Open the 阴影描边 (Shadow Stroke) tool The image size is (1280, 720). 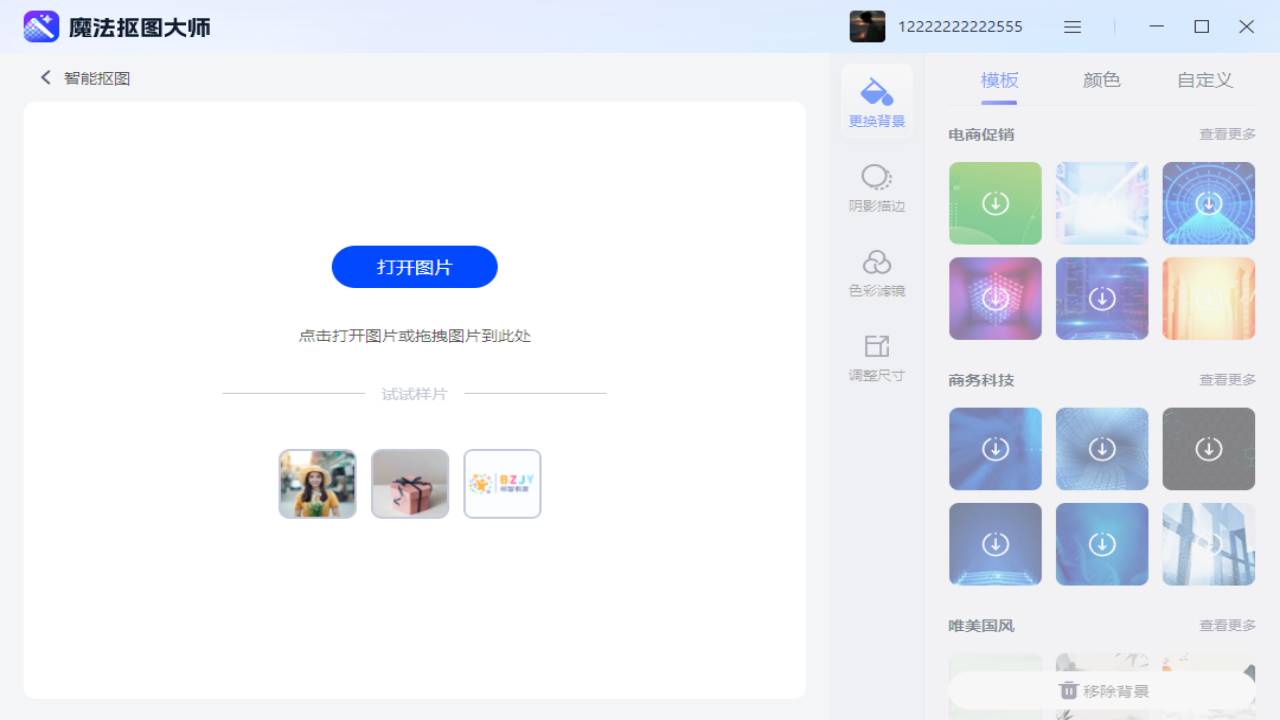click(876, 188)
